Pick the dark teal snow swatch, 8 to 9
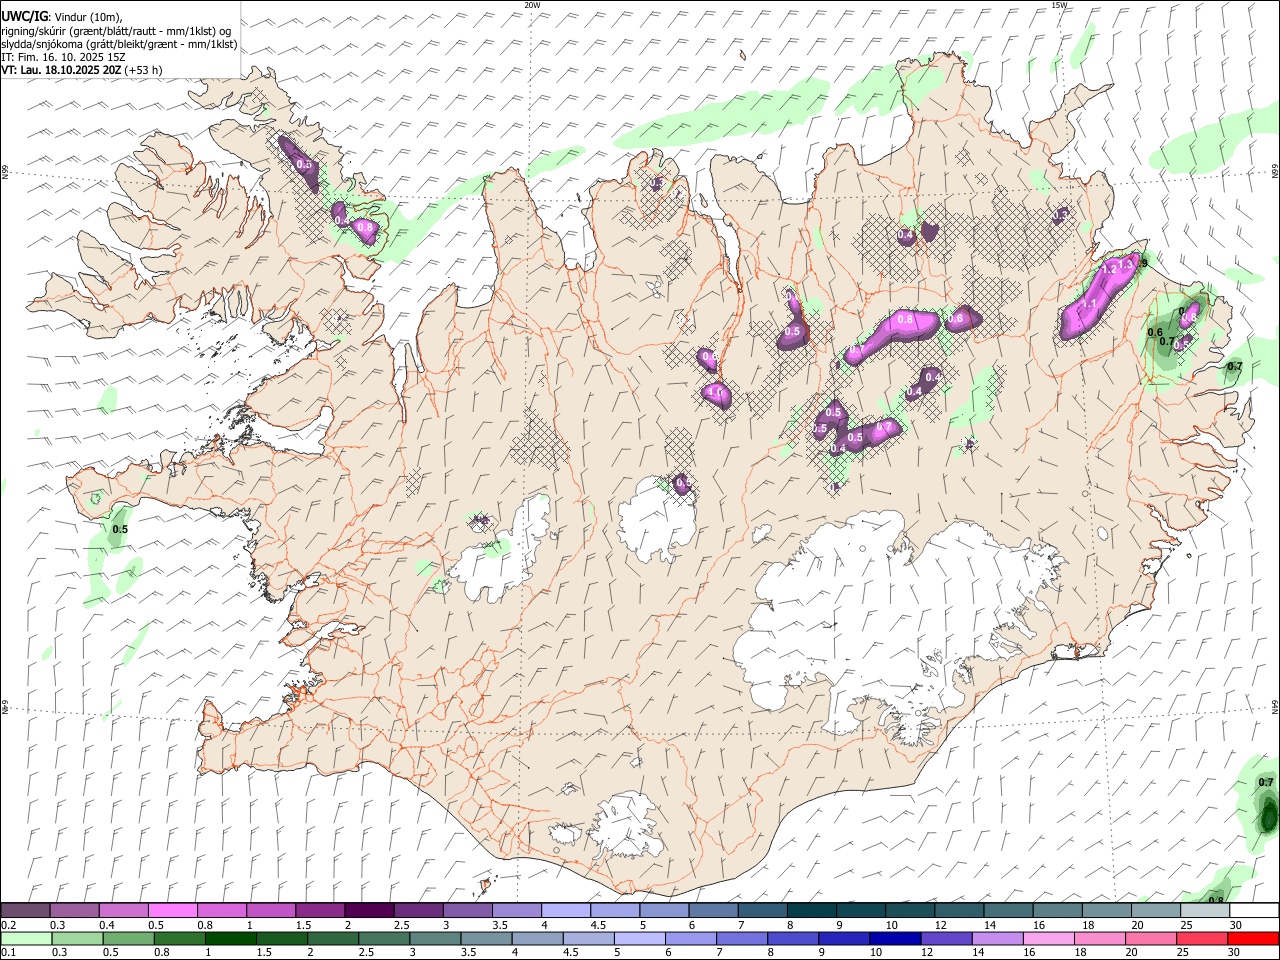 click(812, 911)
